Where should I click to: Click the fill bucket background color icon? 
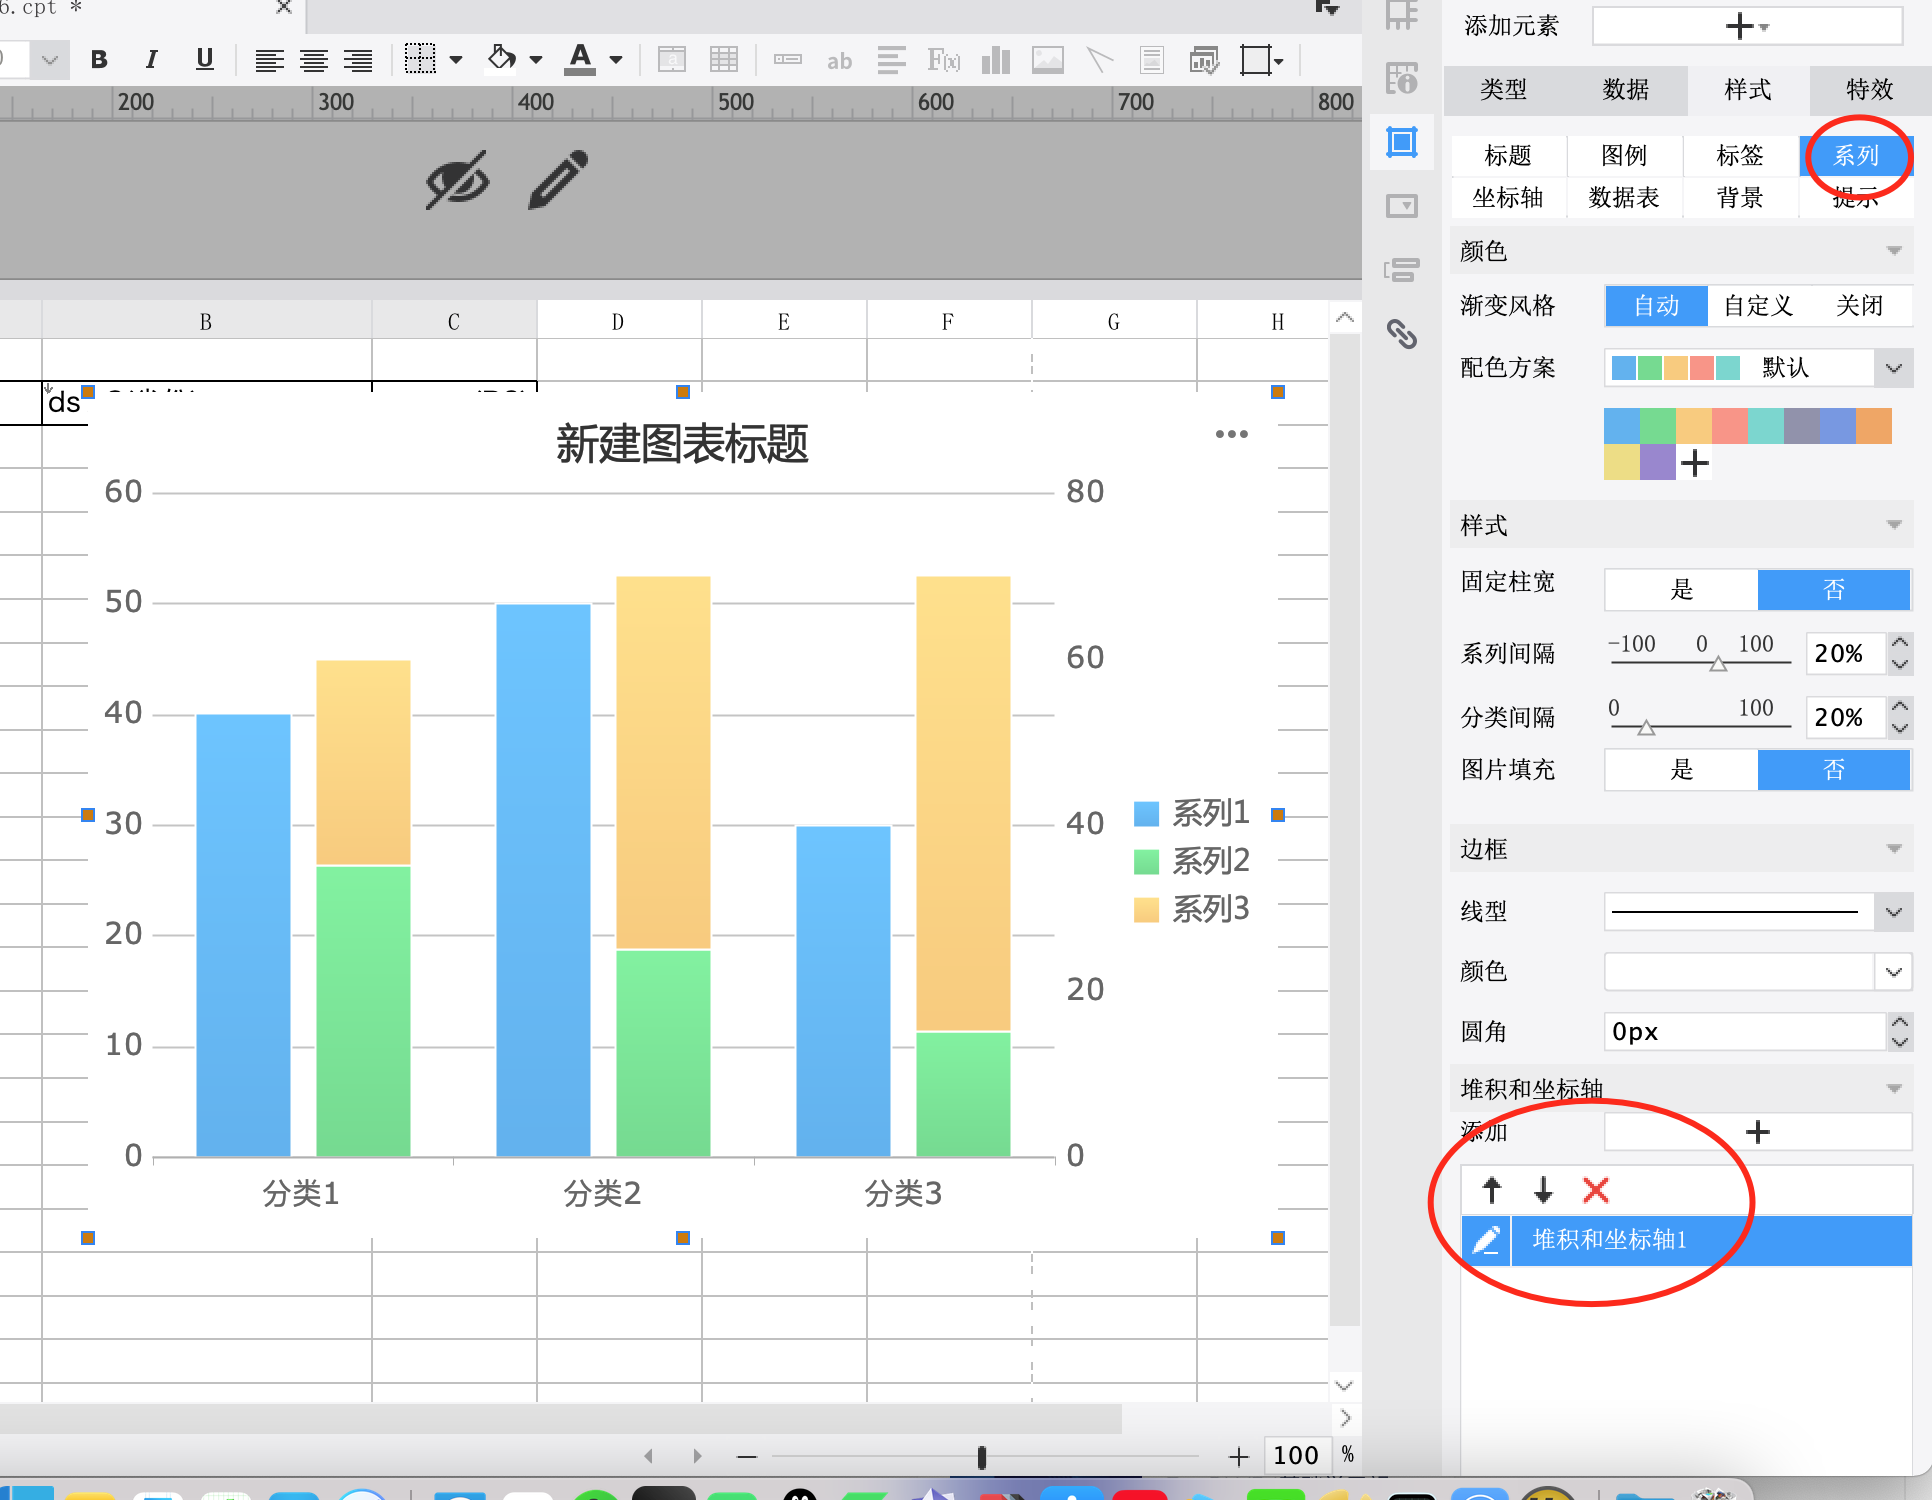502,58
